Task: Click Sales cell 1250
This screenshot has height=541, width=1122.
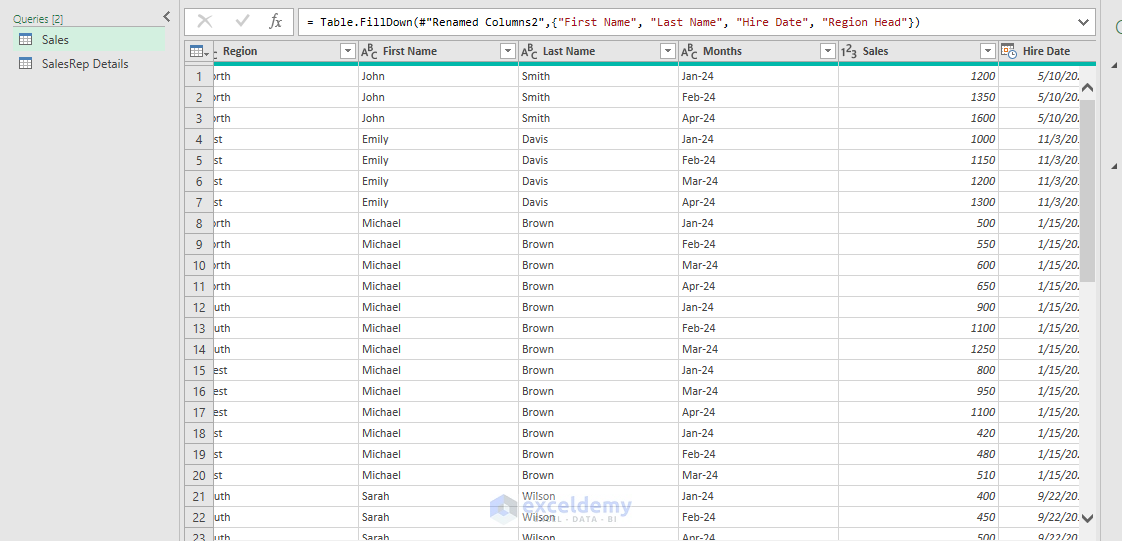Action: (x=918, y=349)
